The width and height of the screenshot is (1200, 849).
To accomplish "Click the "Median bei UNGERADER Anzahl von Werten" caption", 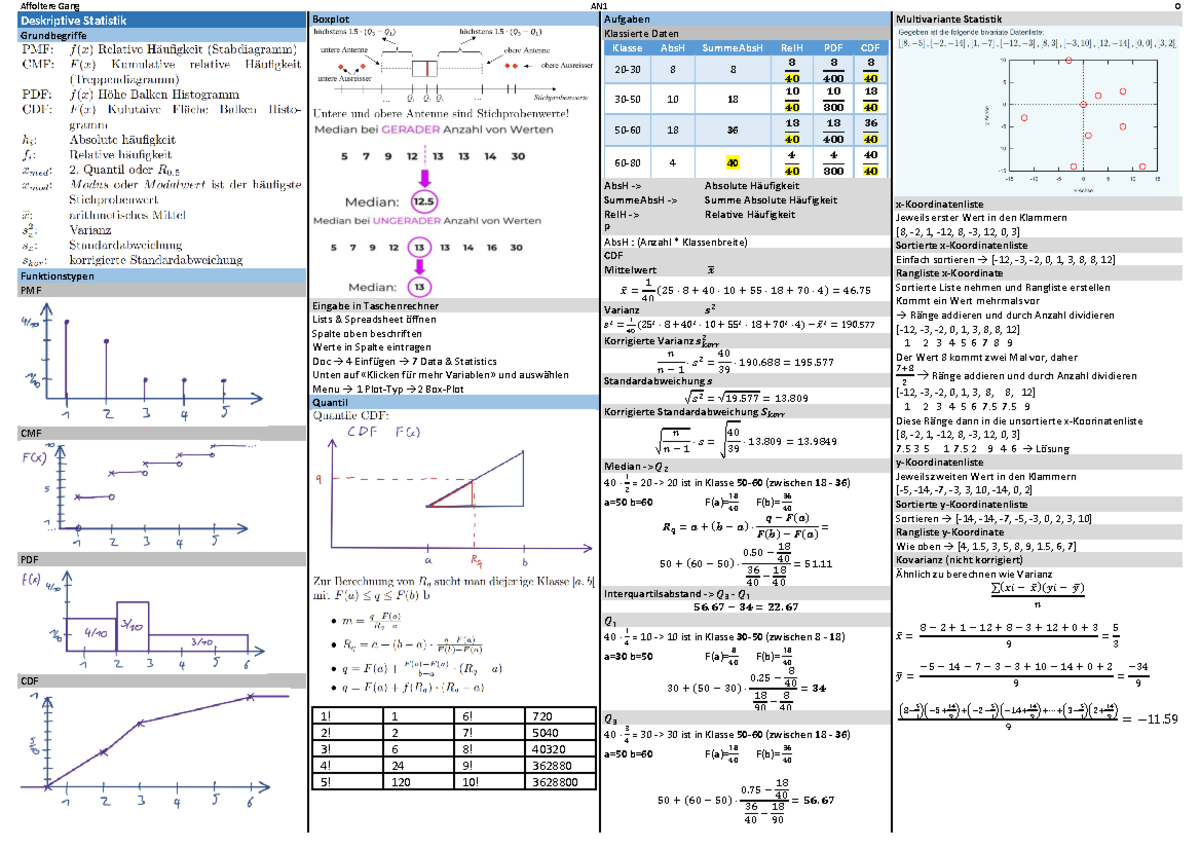I will [x=428, y=220].
